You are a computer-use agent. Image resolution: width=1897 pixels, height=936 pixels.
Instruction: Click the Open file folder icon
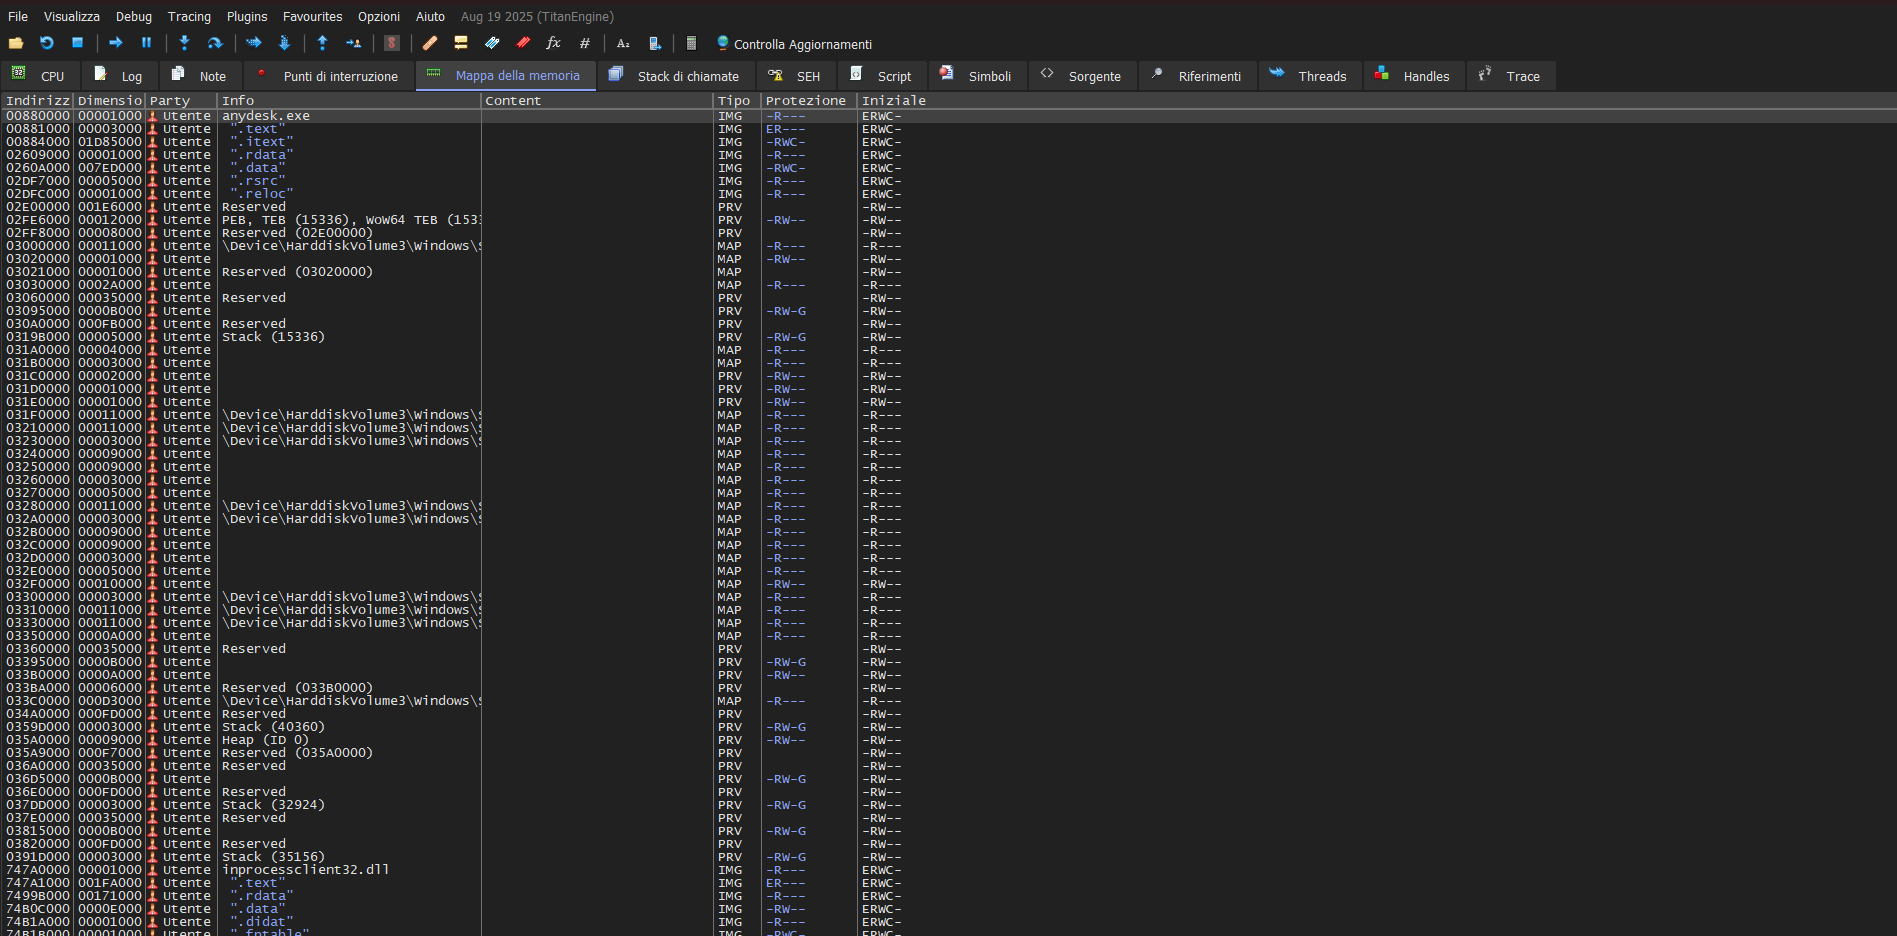16,43
